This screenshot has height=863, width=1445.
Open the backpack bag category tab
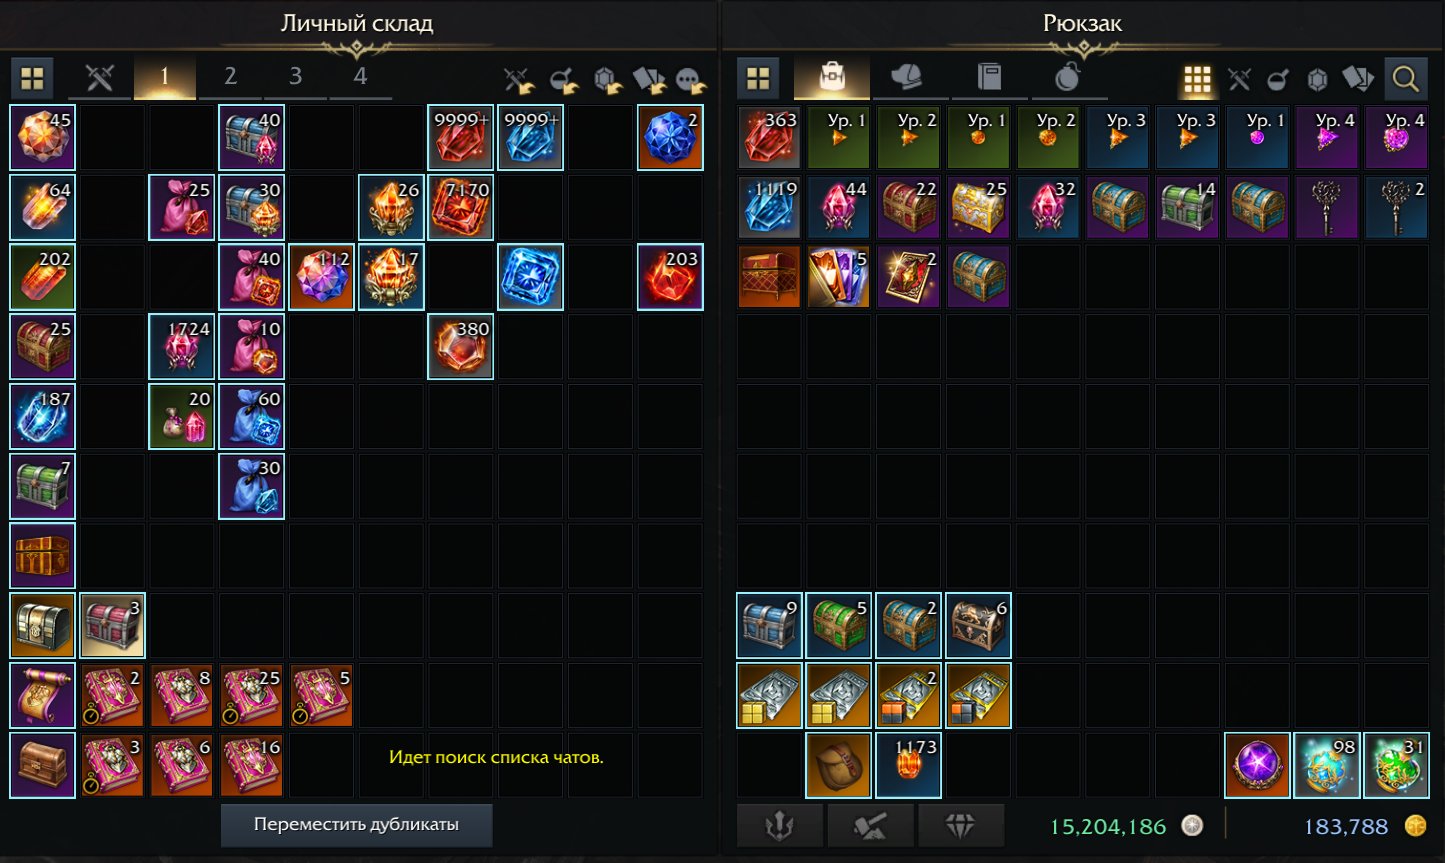(x=832, y=78)
